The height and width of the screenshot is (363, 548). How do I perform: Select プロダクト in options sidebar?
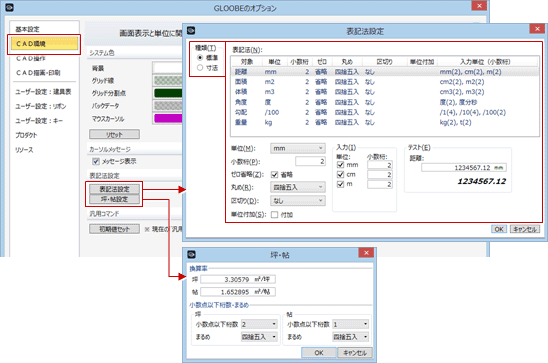(26, 135)
